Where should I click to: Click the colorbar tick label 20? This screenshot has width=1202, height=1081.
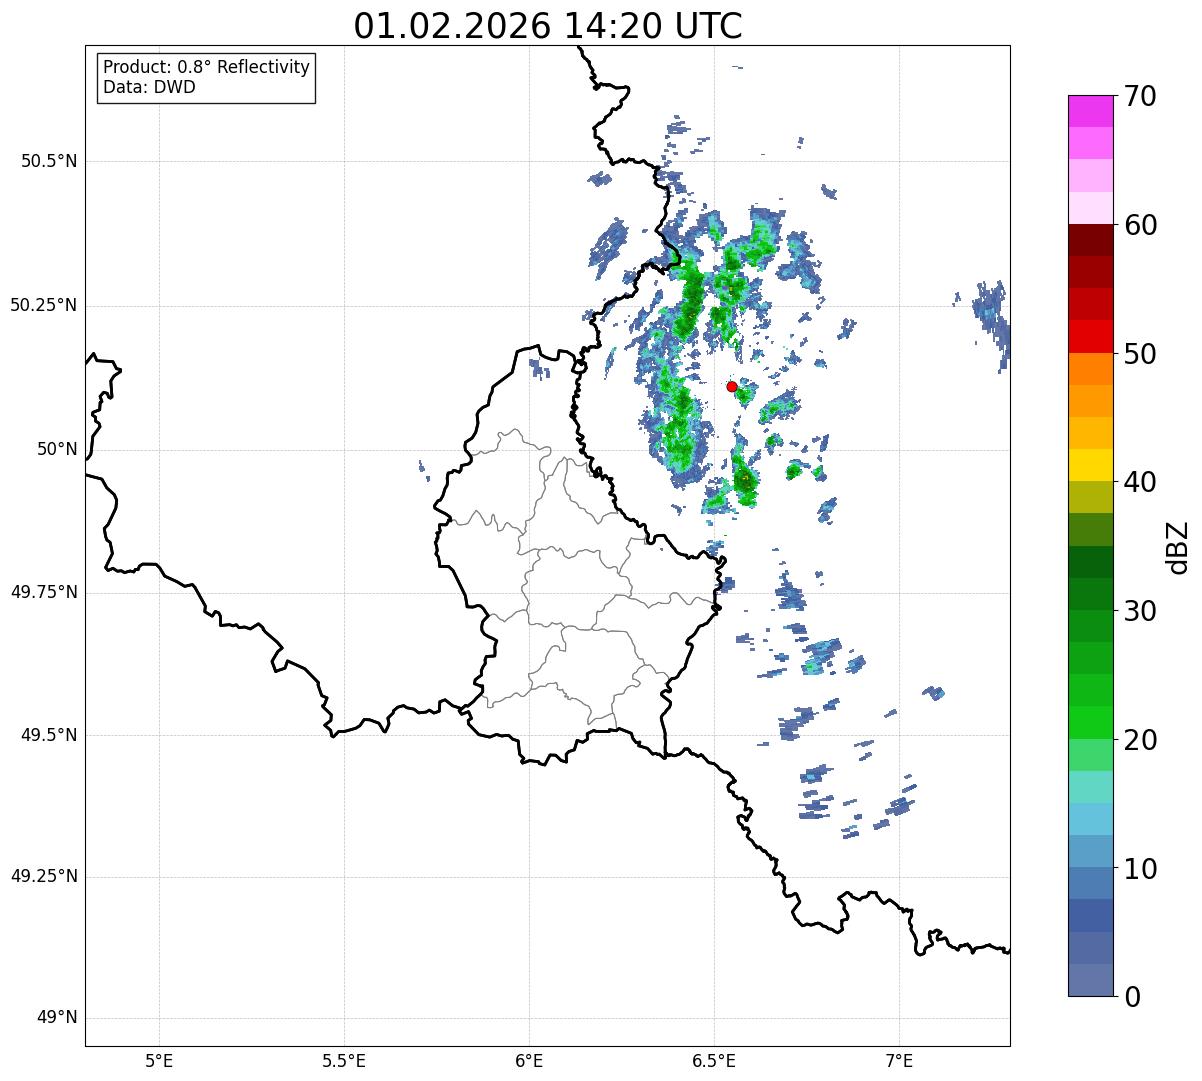coord(1140,740)
